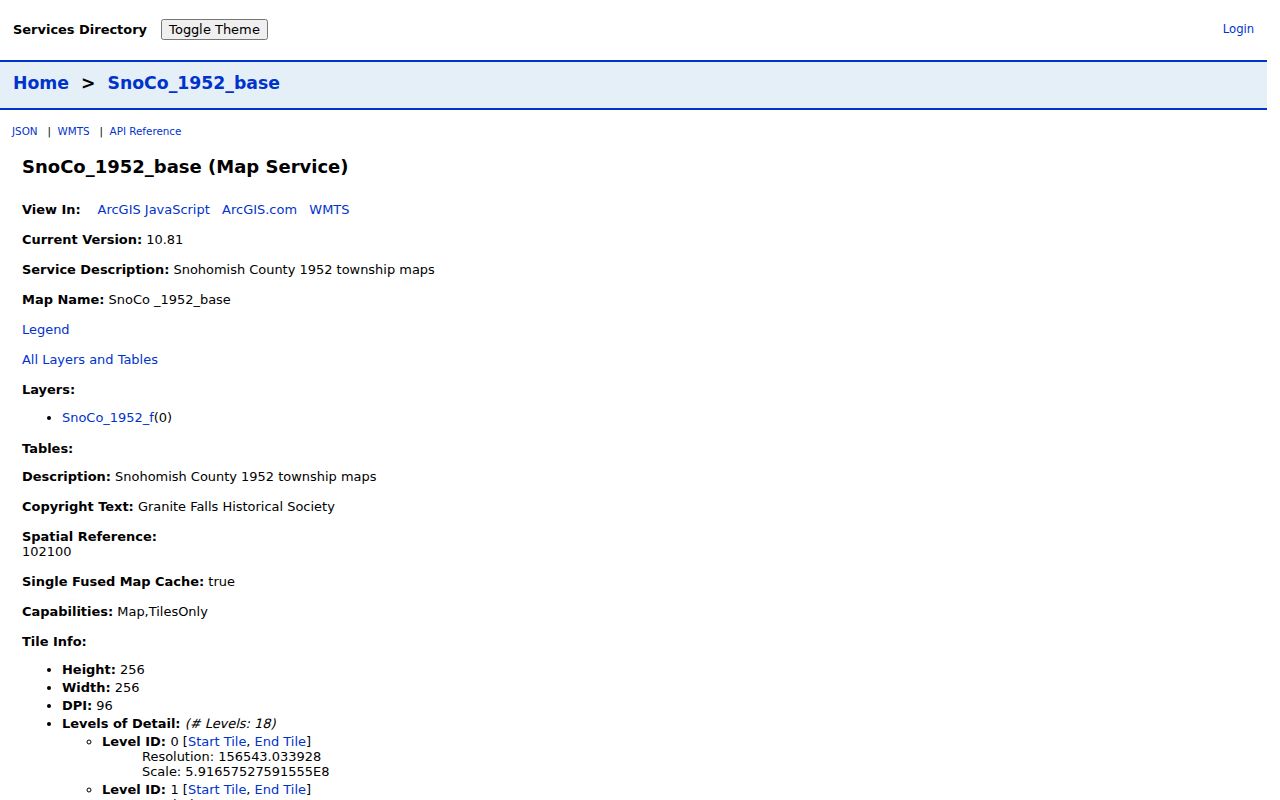Open Start Tile for Level ID 0

pyautogui.click(x=217, y=742)
